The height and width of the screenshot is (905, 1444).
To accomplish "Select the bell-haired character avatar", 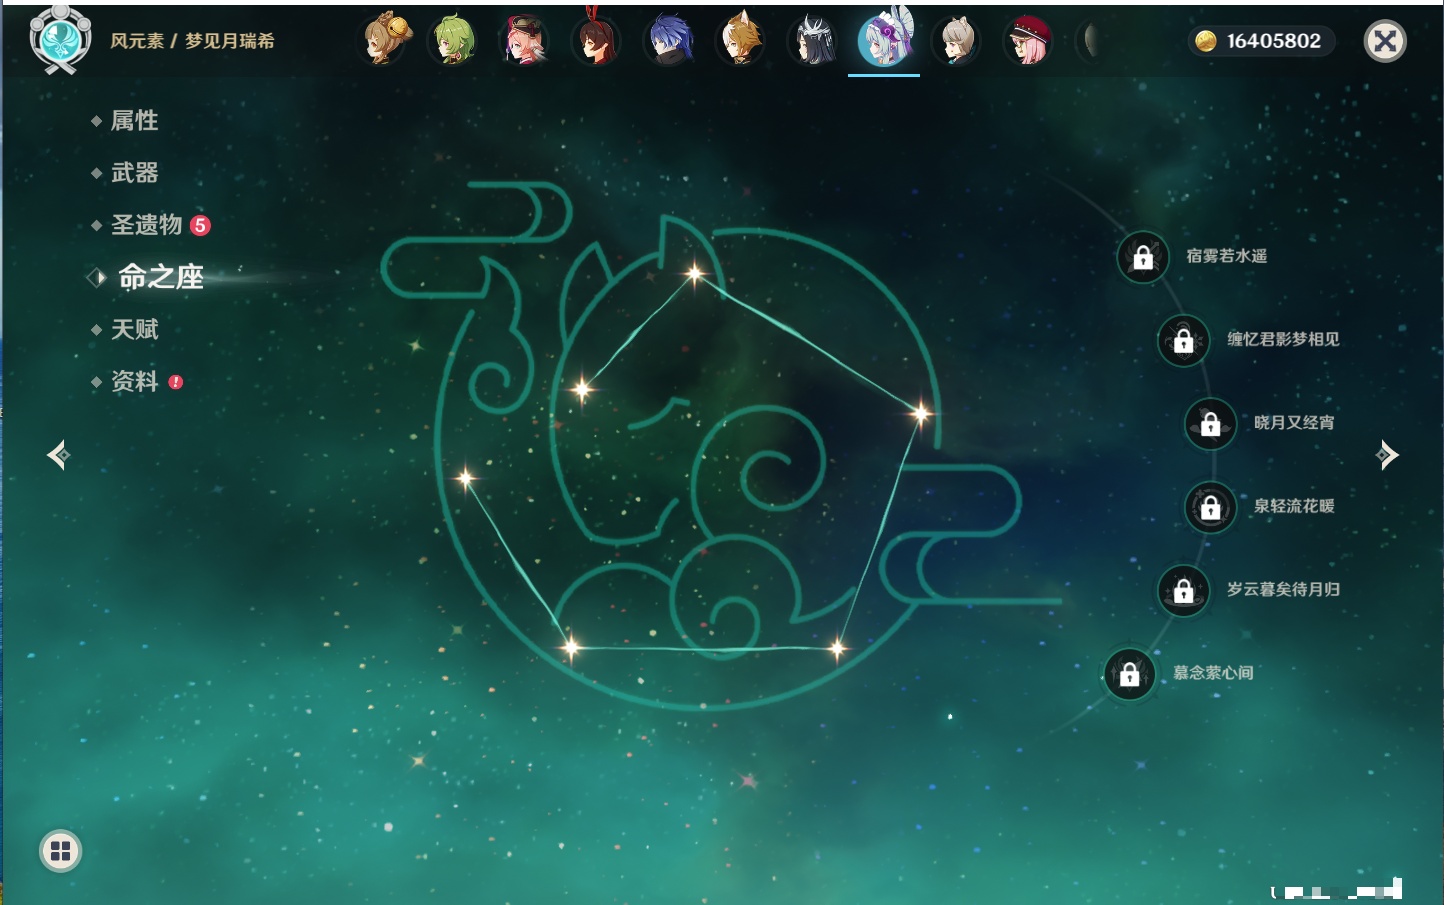I will [x=385, y=41].
